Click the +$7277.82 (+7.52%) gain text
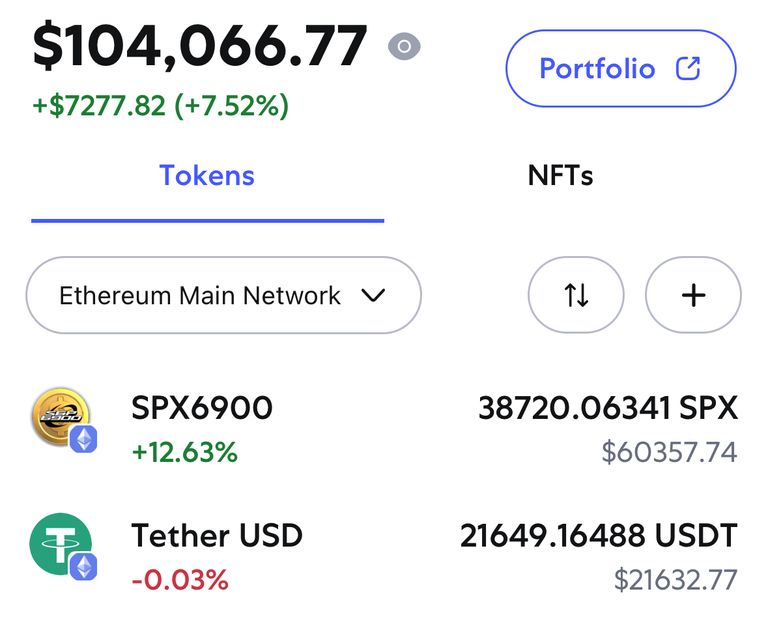 (161, 106)
